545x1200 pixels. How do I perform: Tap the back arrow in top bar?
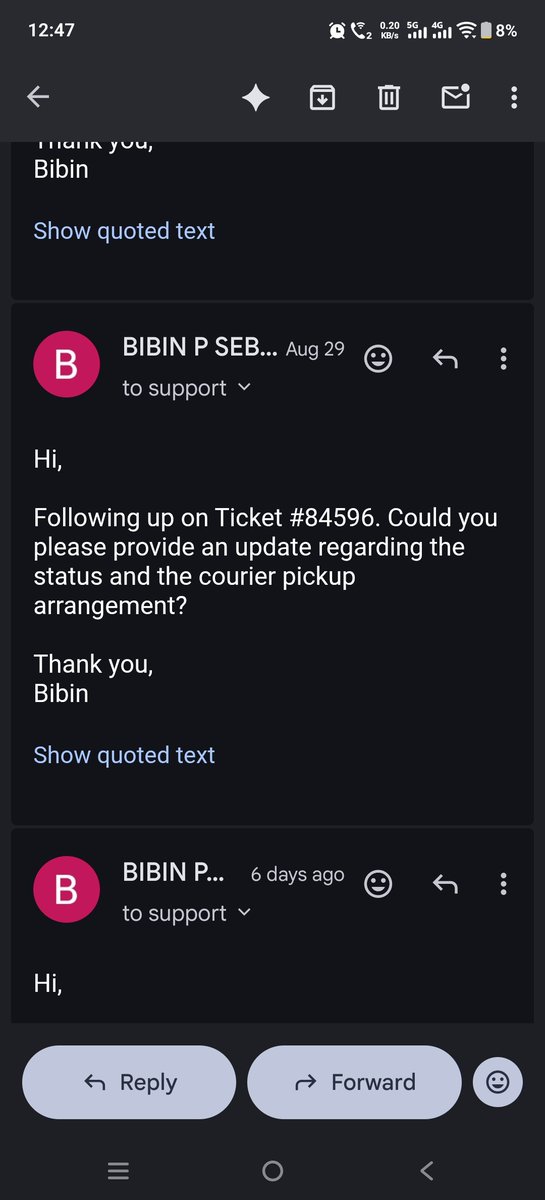tap(38, 97)
